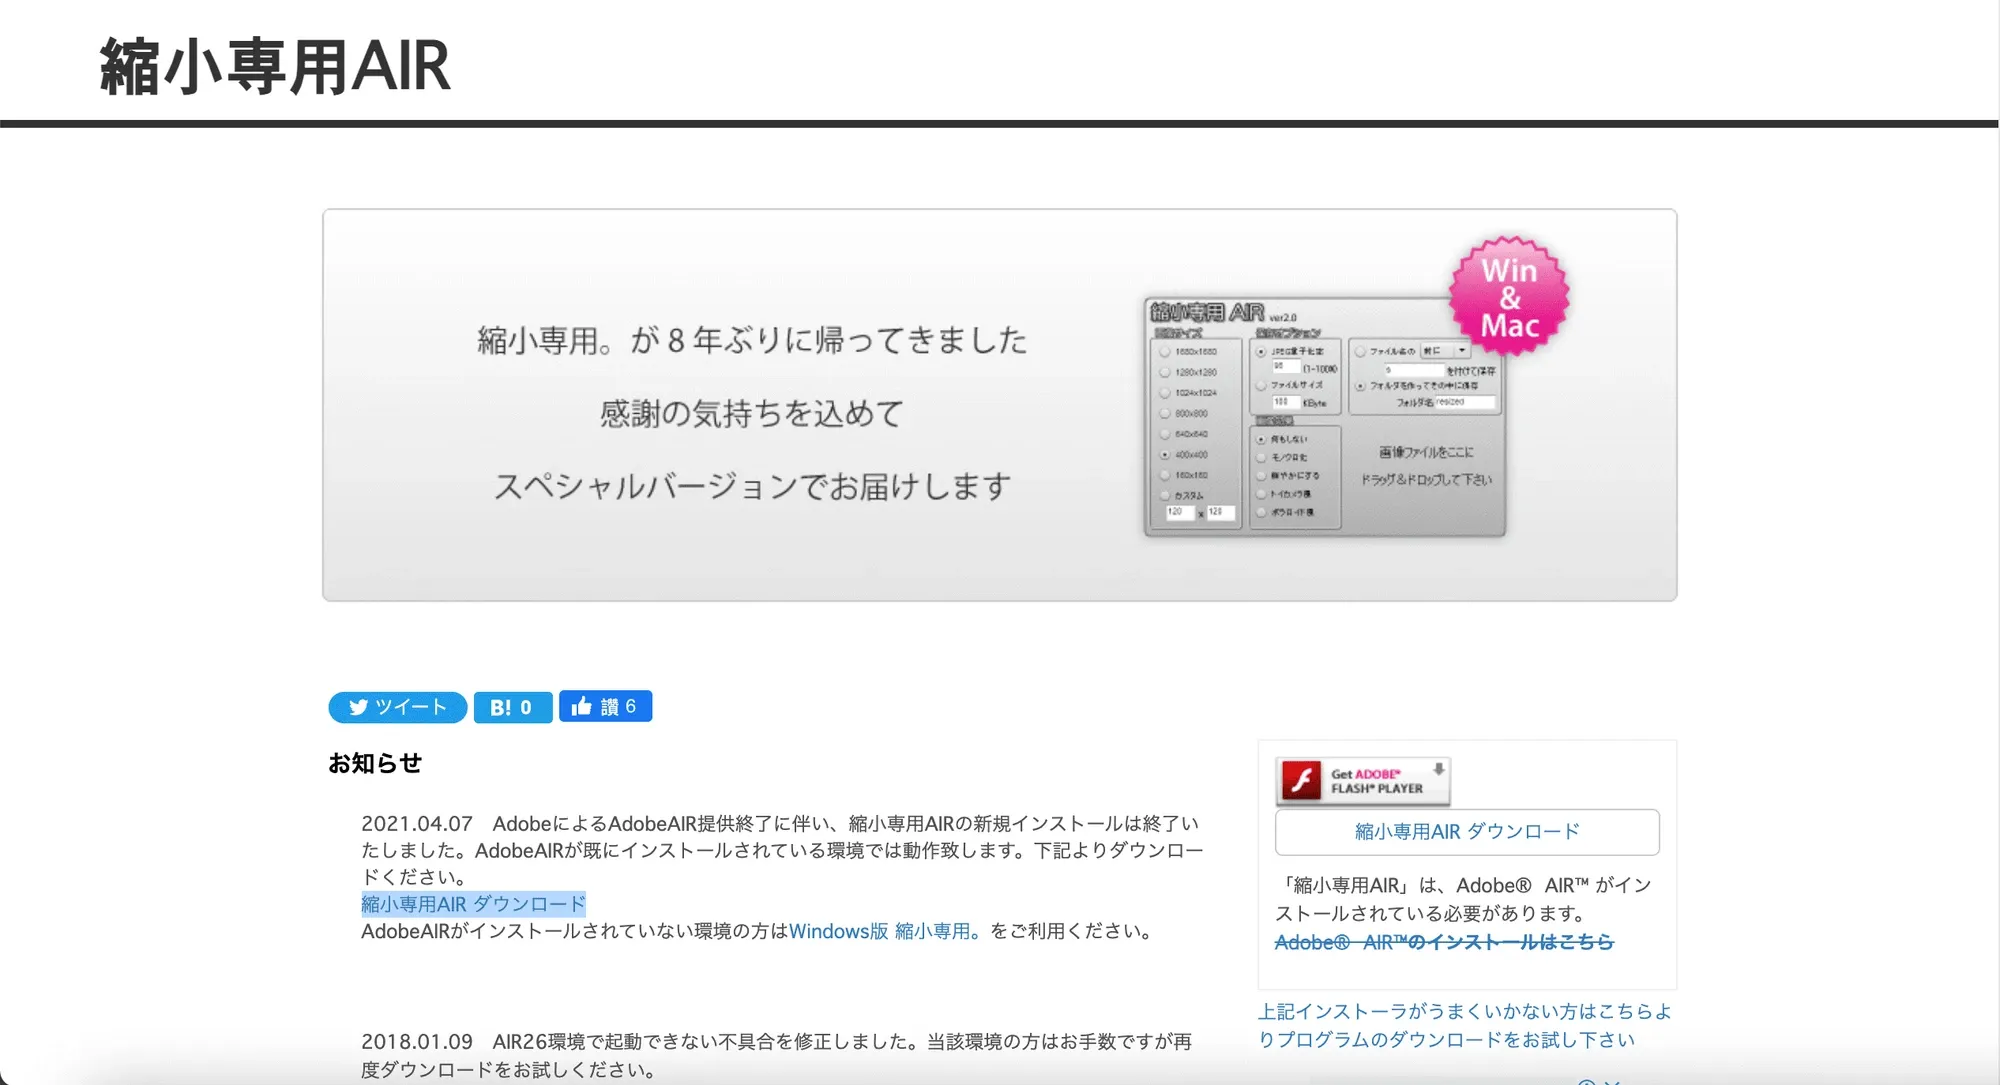Click the Win & Mac pink badge
The height and width of the screenshot is (1085, 2000).
(1509, 297)
